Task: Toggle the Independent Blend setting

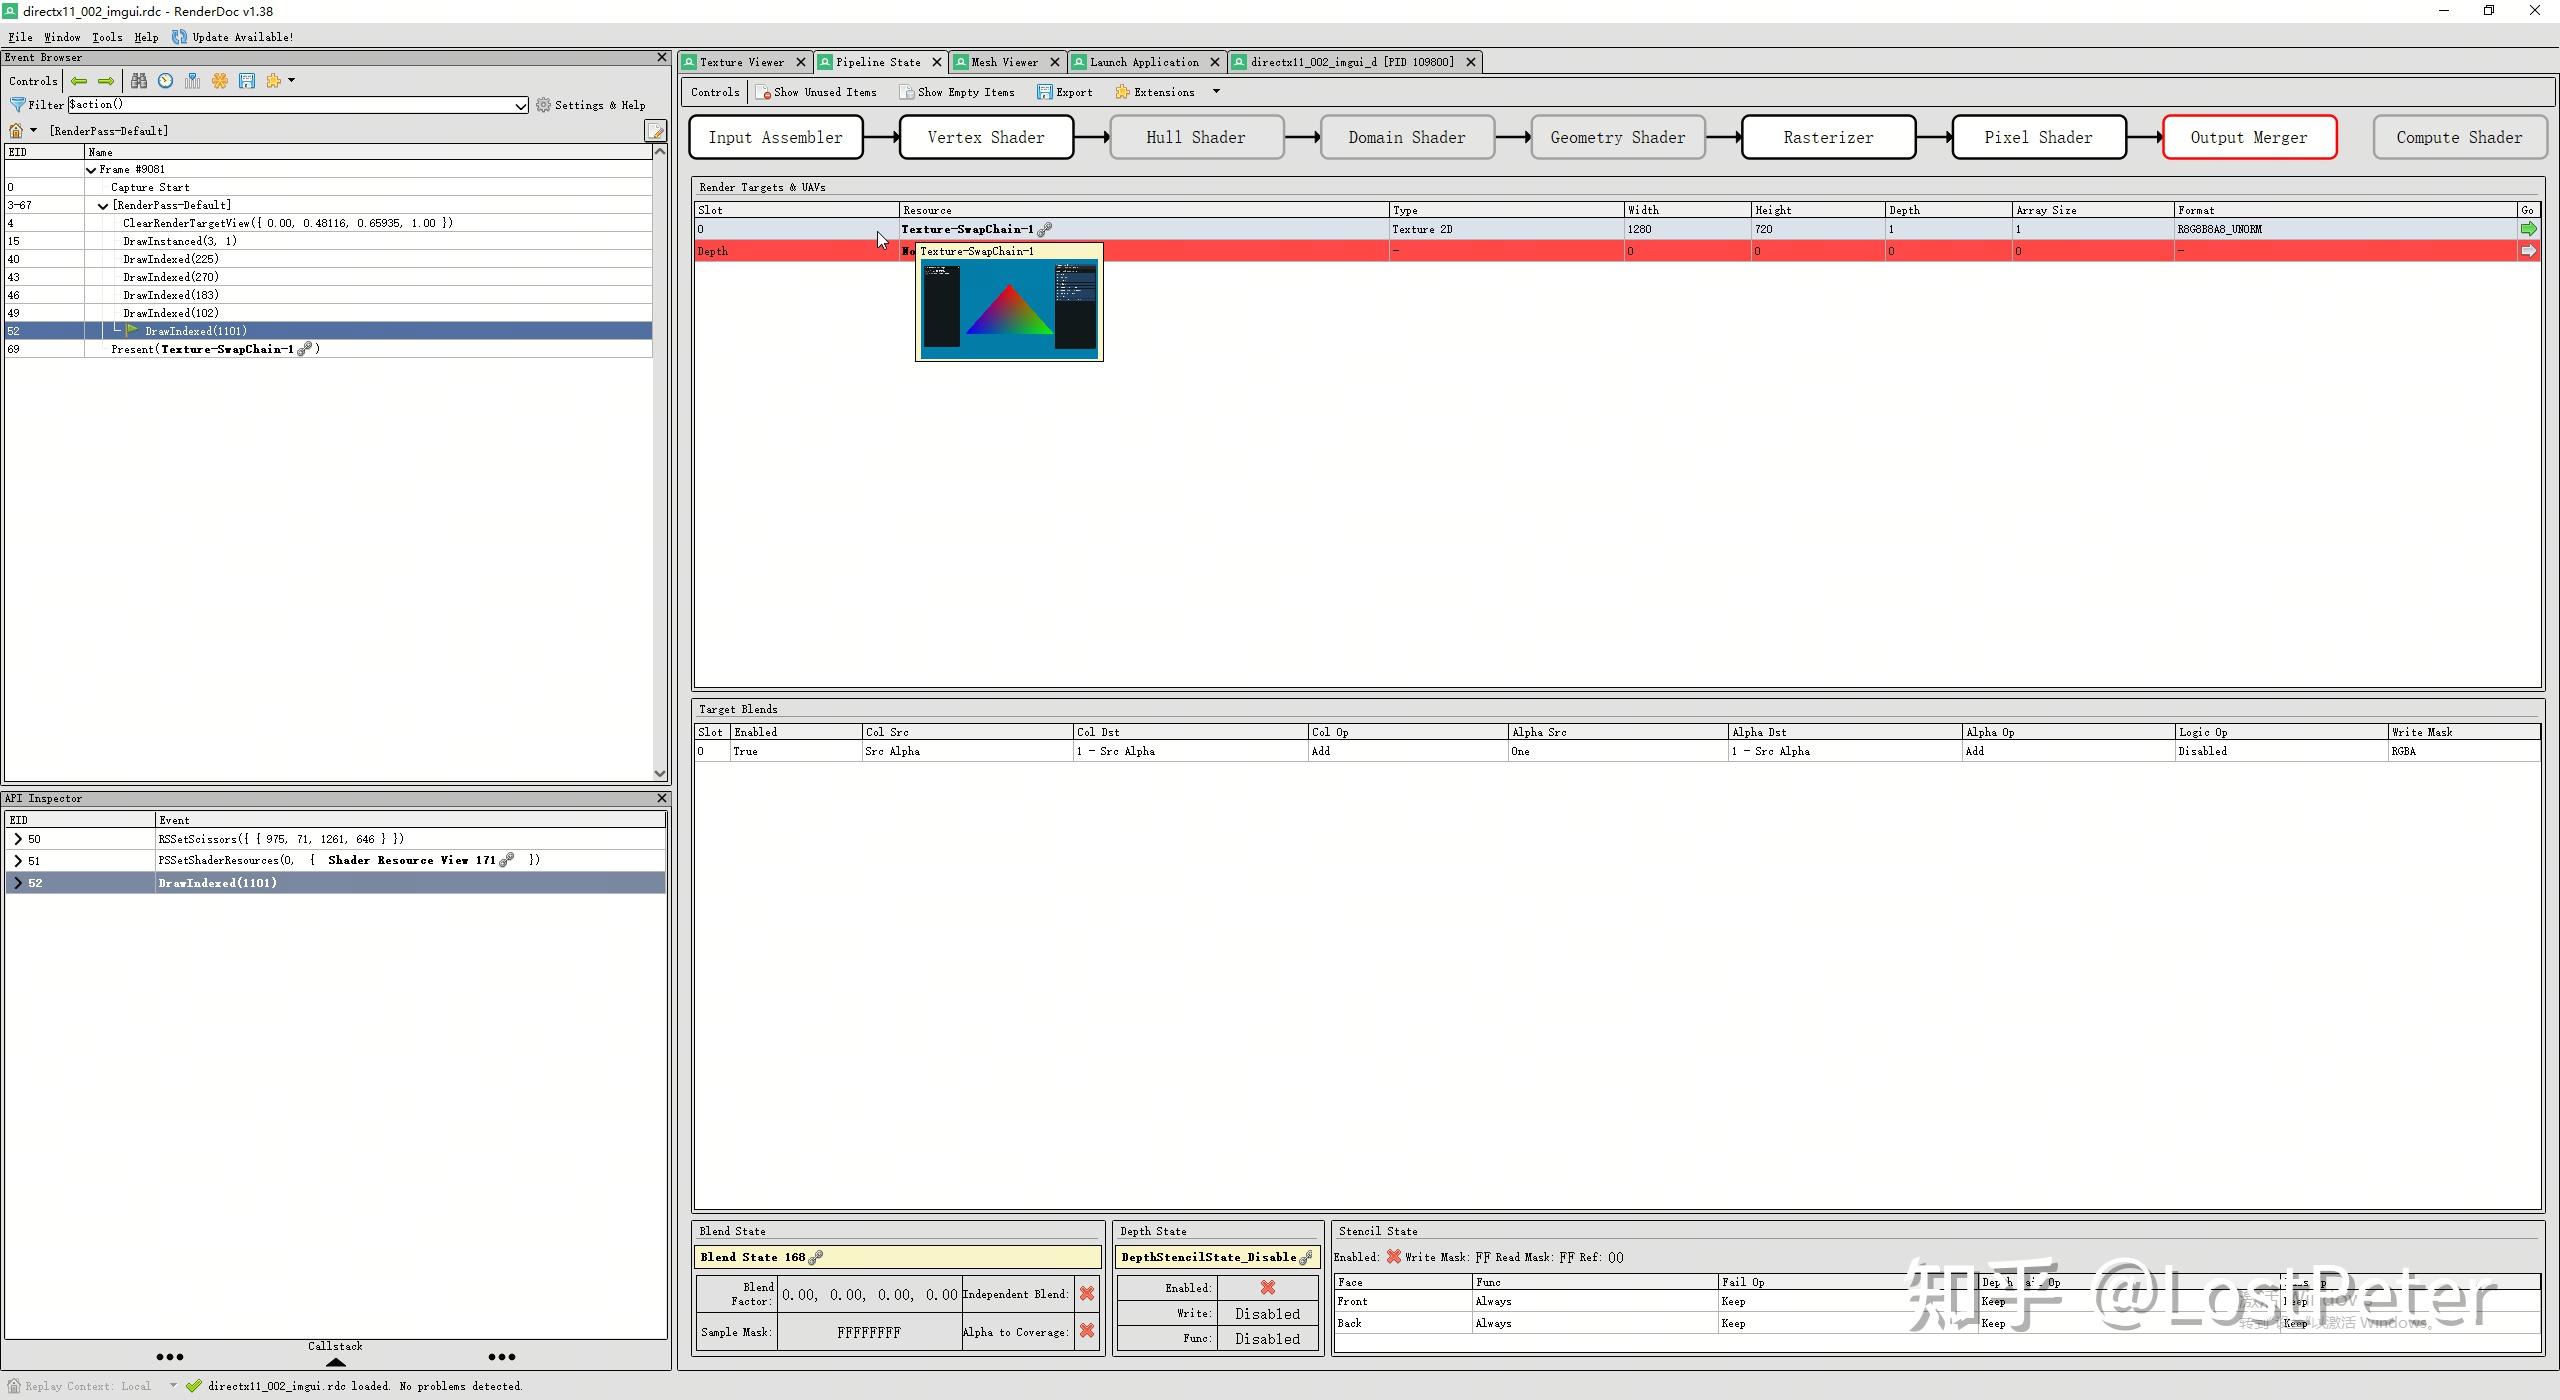Action: click(x=1087, y=1293)
